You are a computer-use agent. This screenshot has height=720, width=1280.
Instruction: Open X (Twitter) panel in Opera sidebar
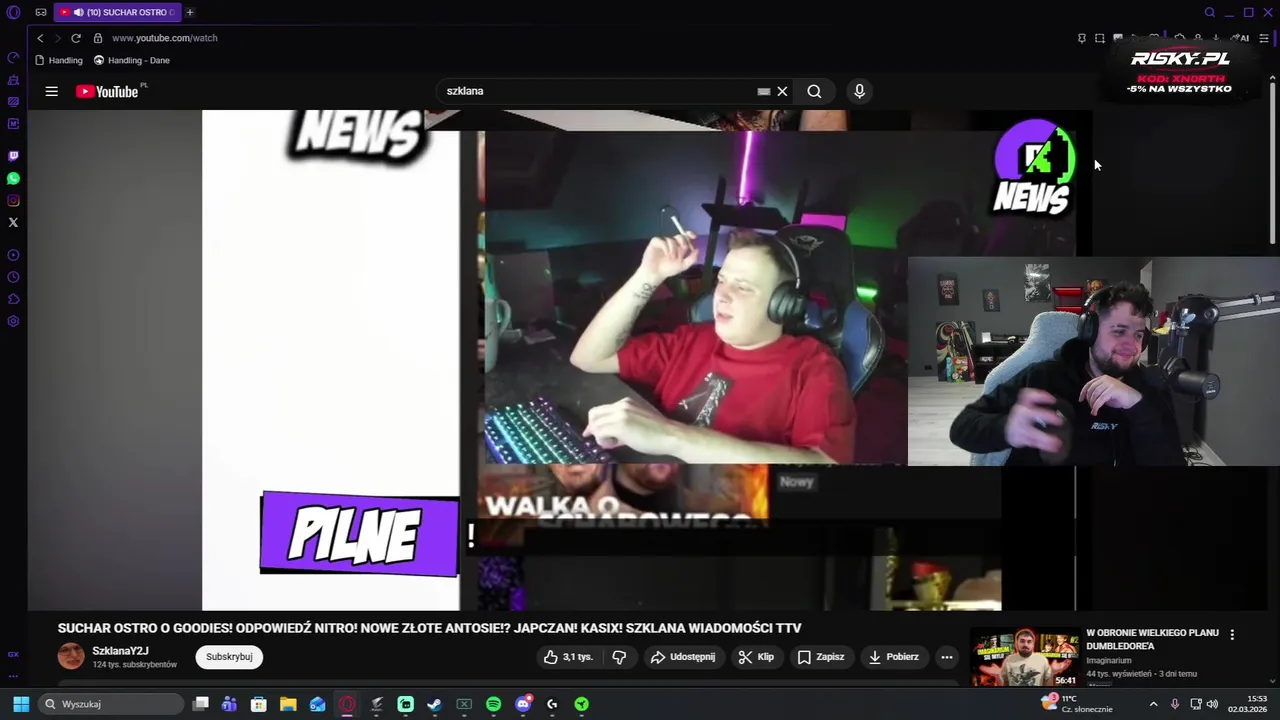[13, 222]
